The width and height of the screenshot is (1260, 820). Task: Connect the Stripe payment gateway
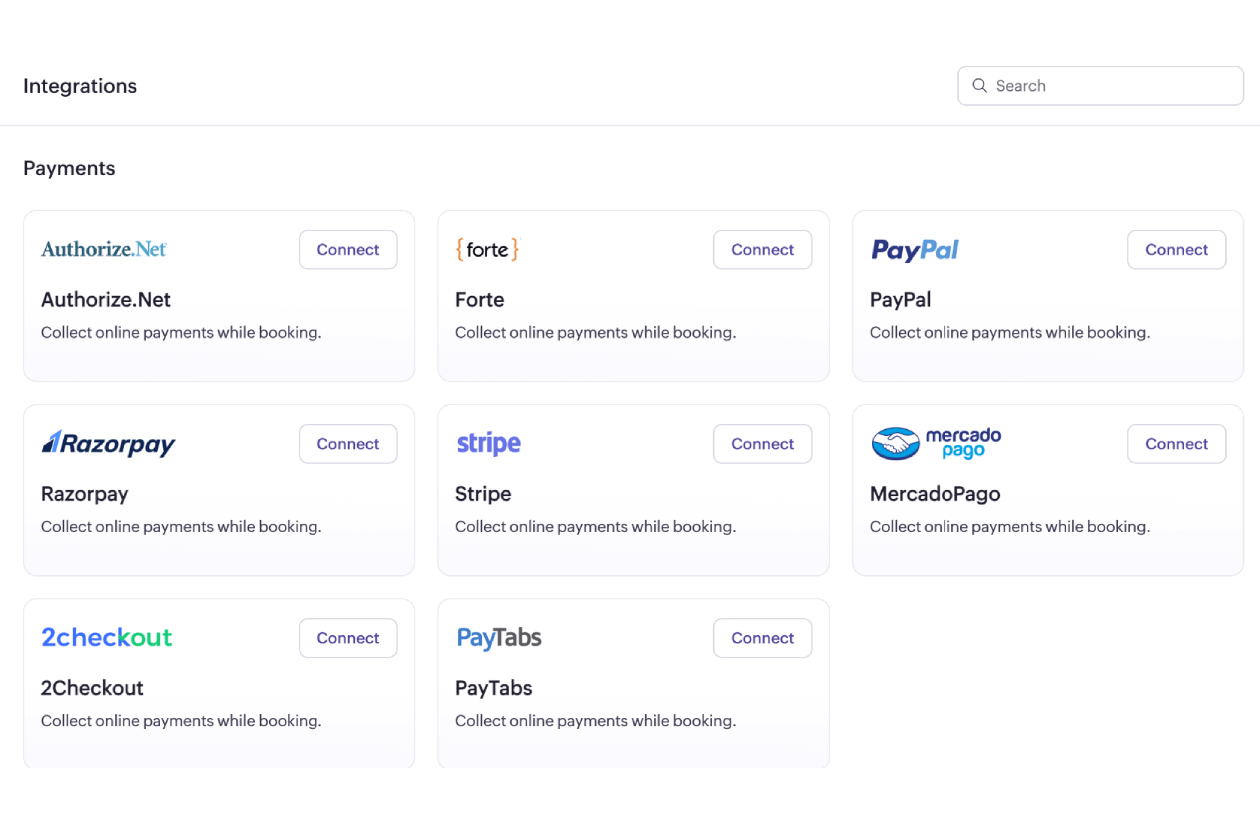[762, 443]
